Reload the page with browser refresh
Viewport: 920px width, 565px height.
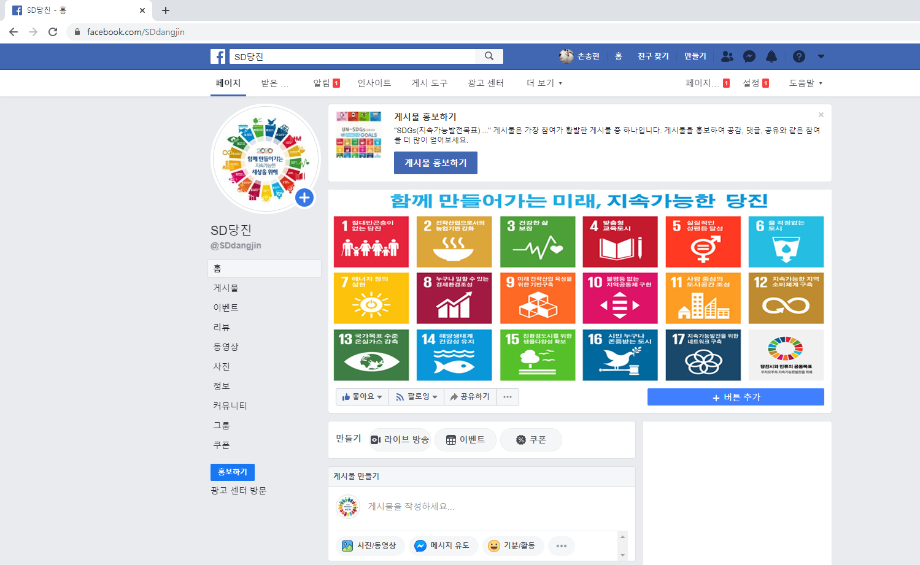click(53, 32)
